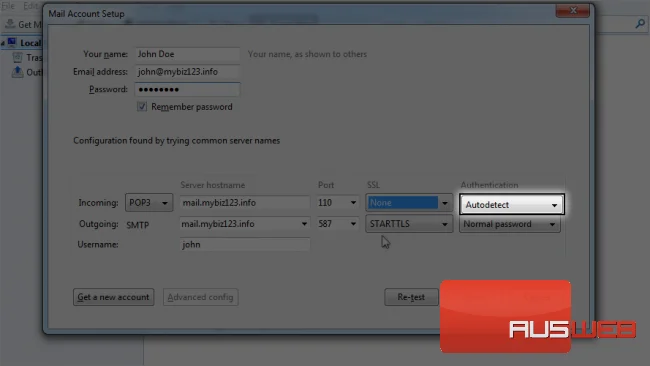Screen dimensions: 650x366
Task: Click the Advanced config button
Action: (x=201, y=297)
